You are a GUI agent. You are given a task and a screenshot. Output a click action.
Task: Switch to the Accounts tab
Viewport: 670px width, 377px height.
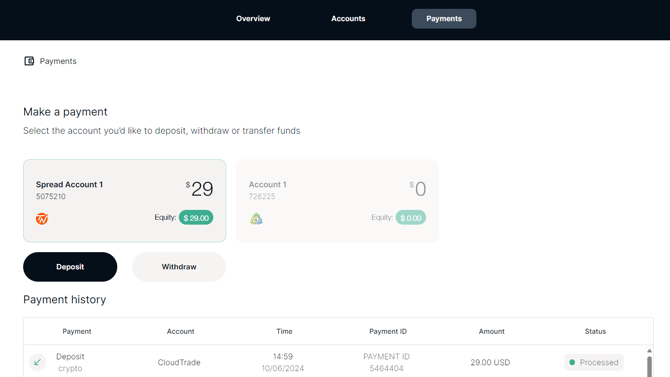[x=348, y=19]
